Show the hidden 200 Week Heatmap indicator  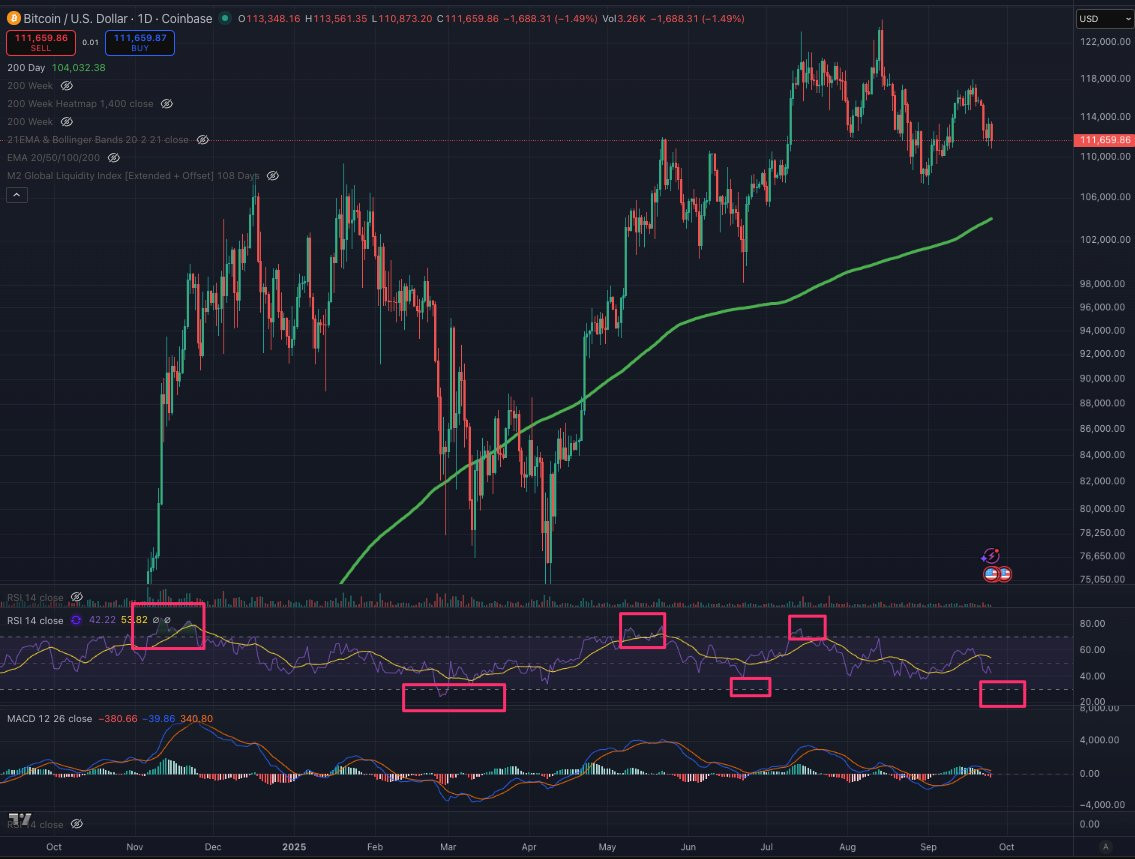coord(166,103)
